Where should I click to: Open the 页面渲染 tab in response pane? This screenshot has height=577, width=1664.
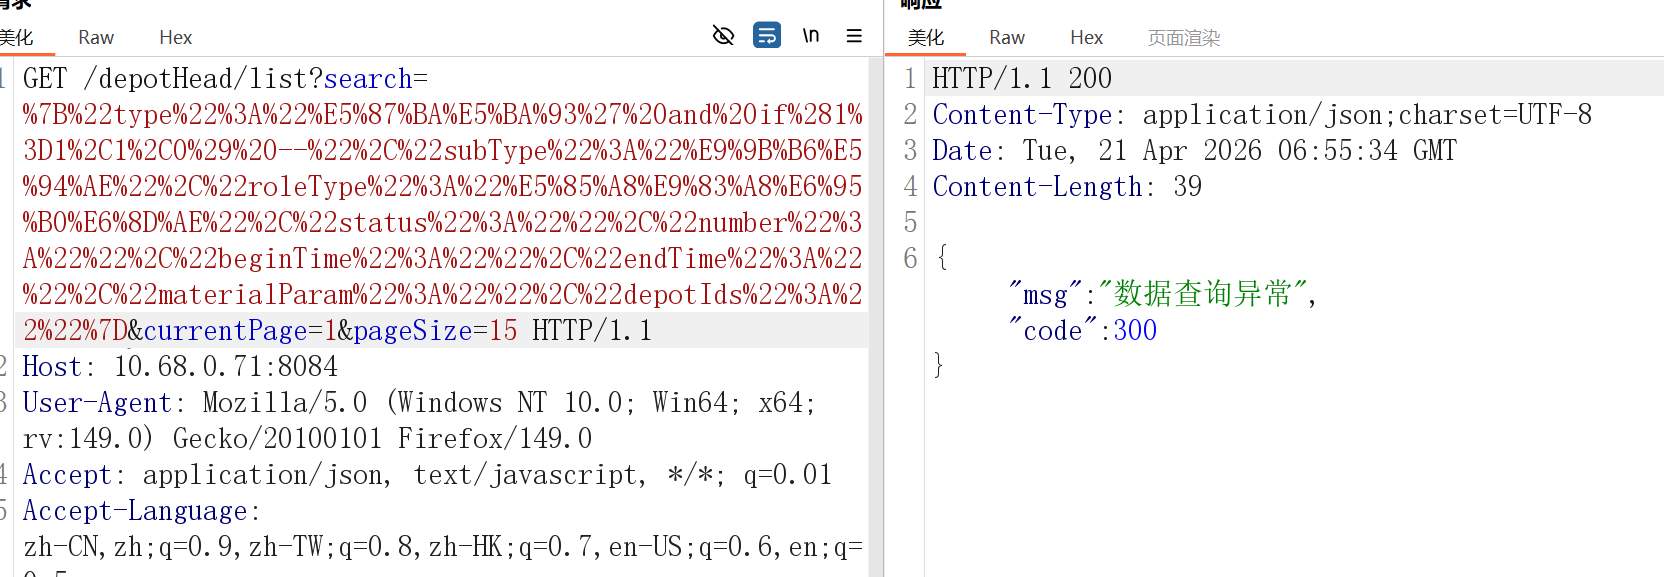[1184, 37]
